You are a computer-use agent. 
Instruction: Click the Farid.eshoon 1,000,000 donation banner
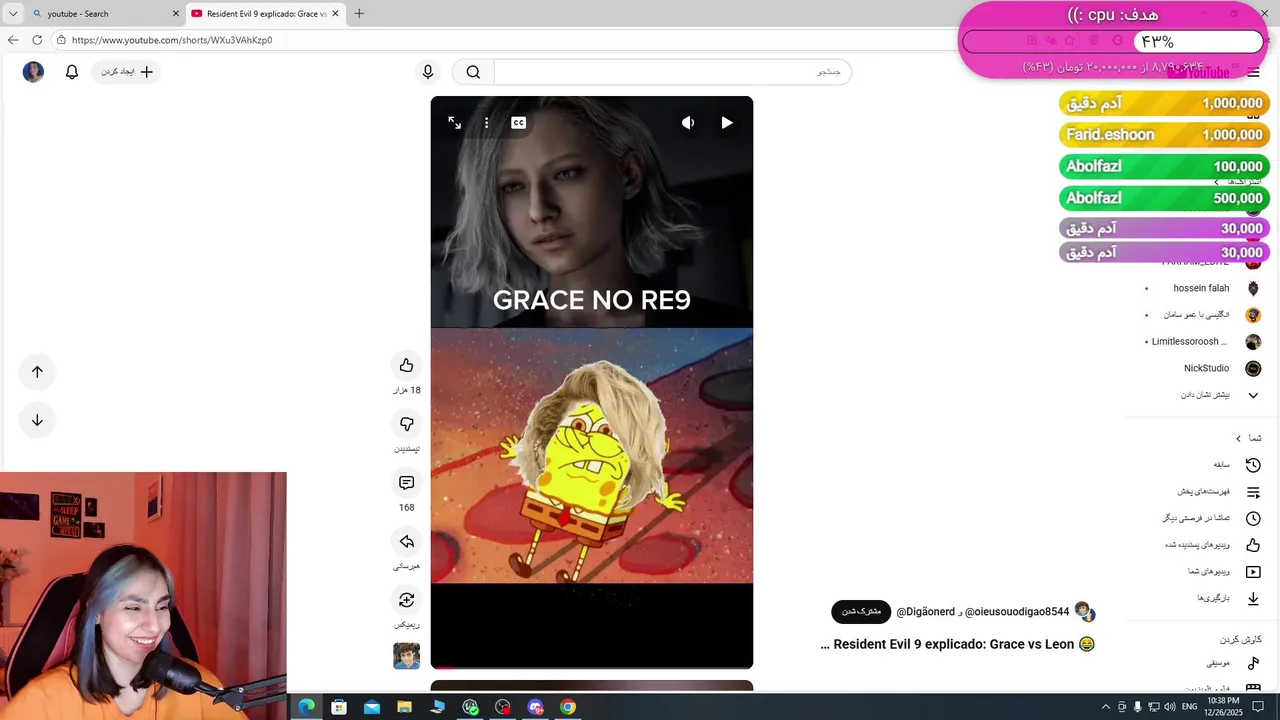(x=1164, y=135)
